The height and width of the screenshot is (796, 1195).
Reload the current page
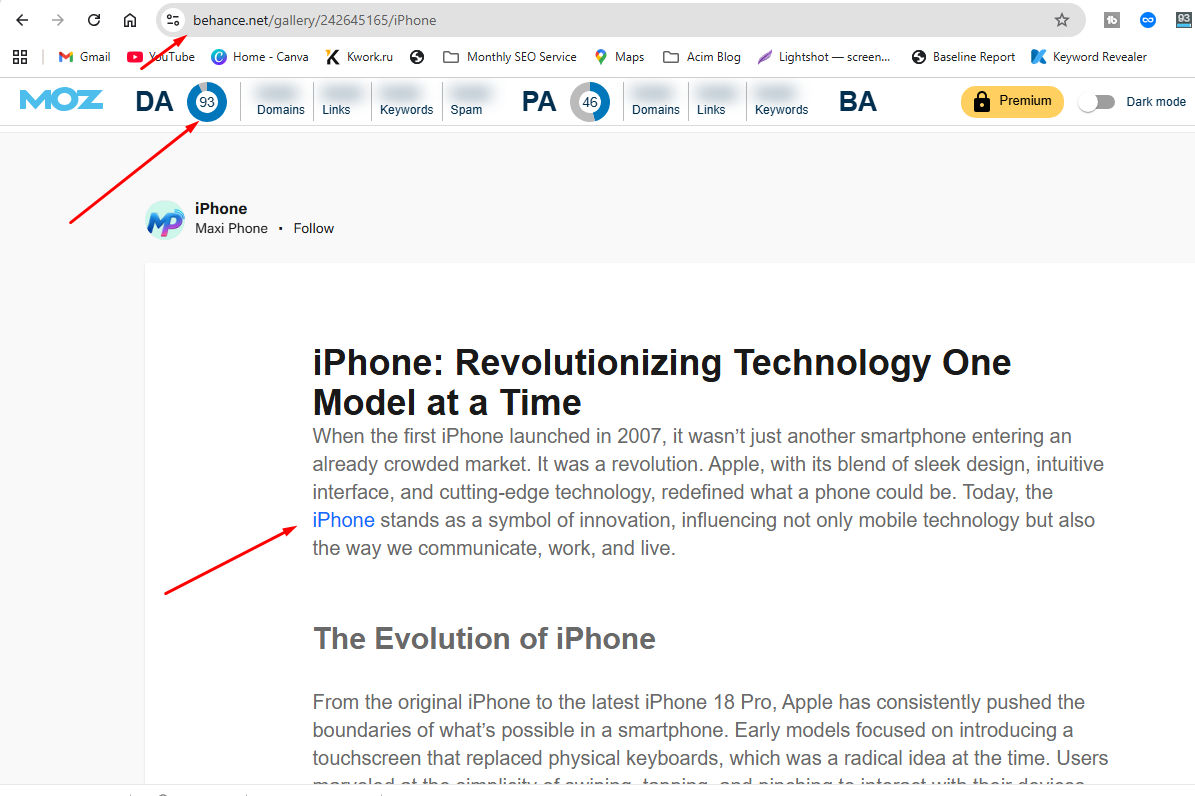pyautogui.click(x=94, y=20)
